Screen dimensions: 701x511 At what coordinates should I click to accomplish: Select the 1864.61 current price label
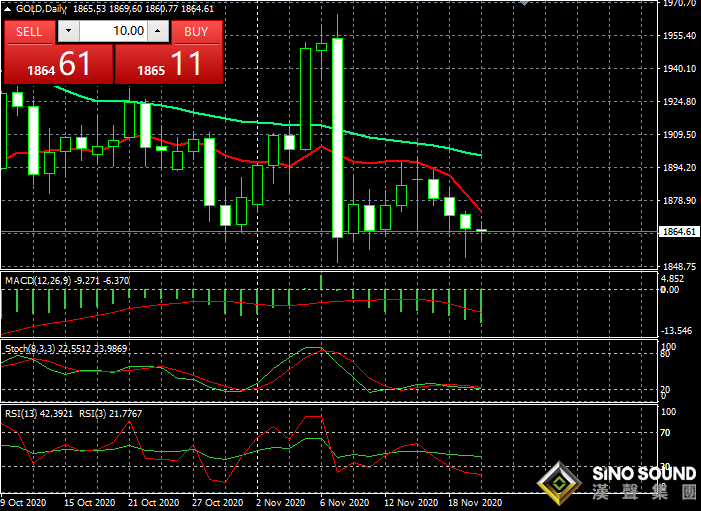(x=678, y=232)
